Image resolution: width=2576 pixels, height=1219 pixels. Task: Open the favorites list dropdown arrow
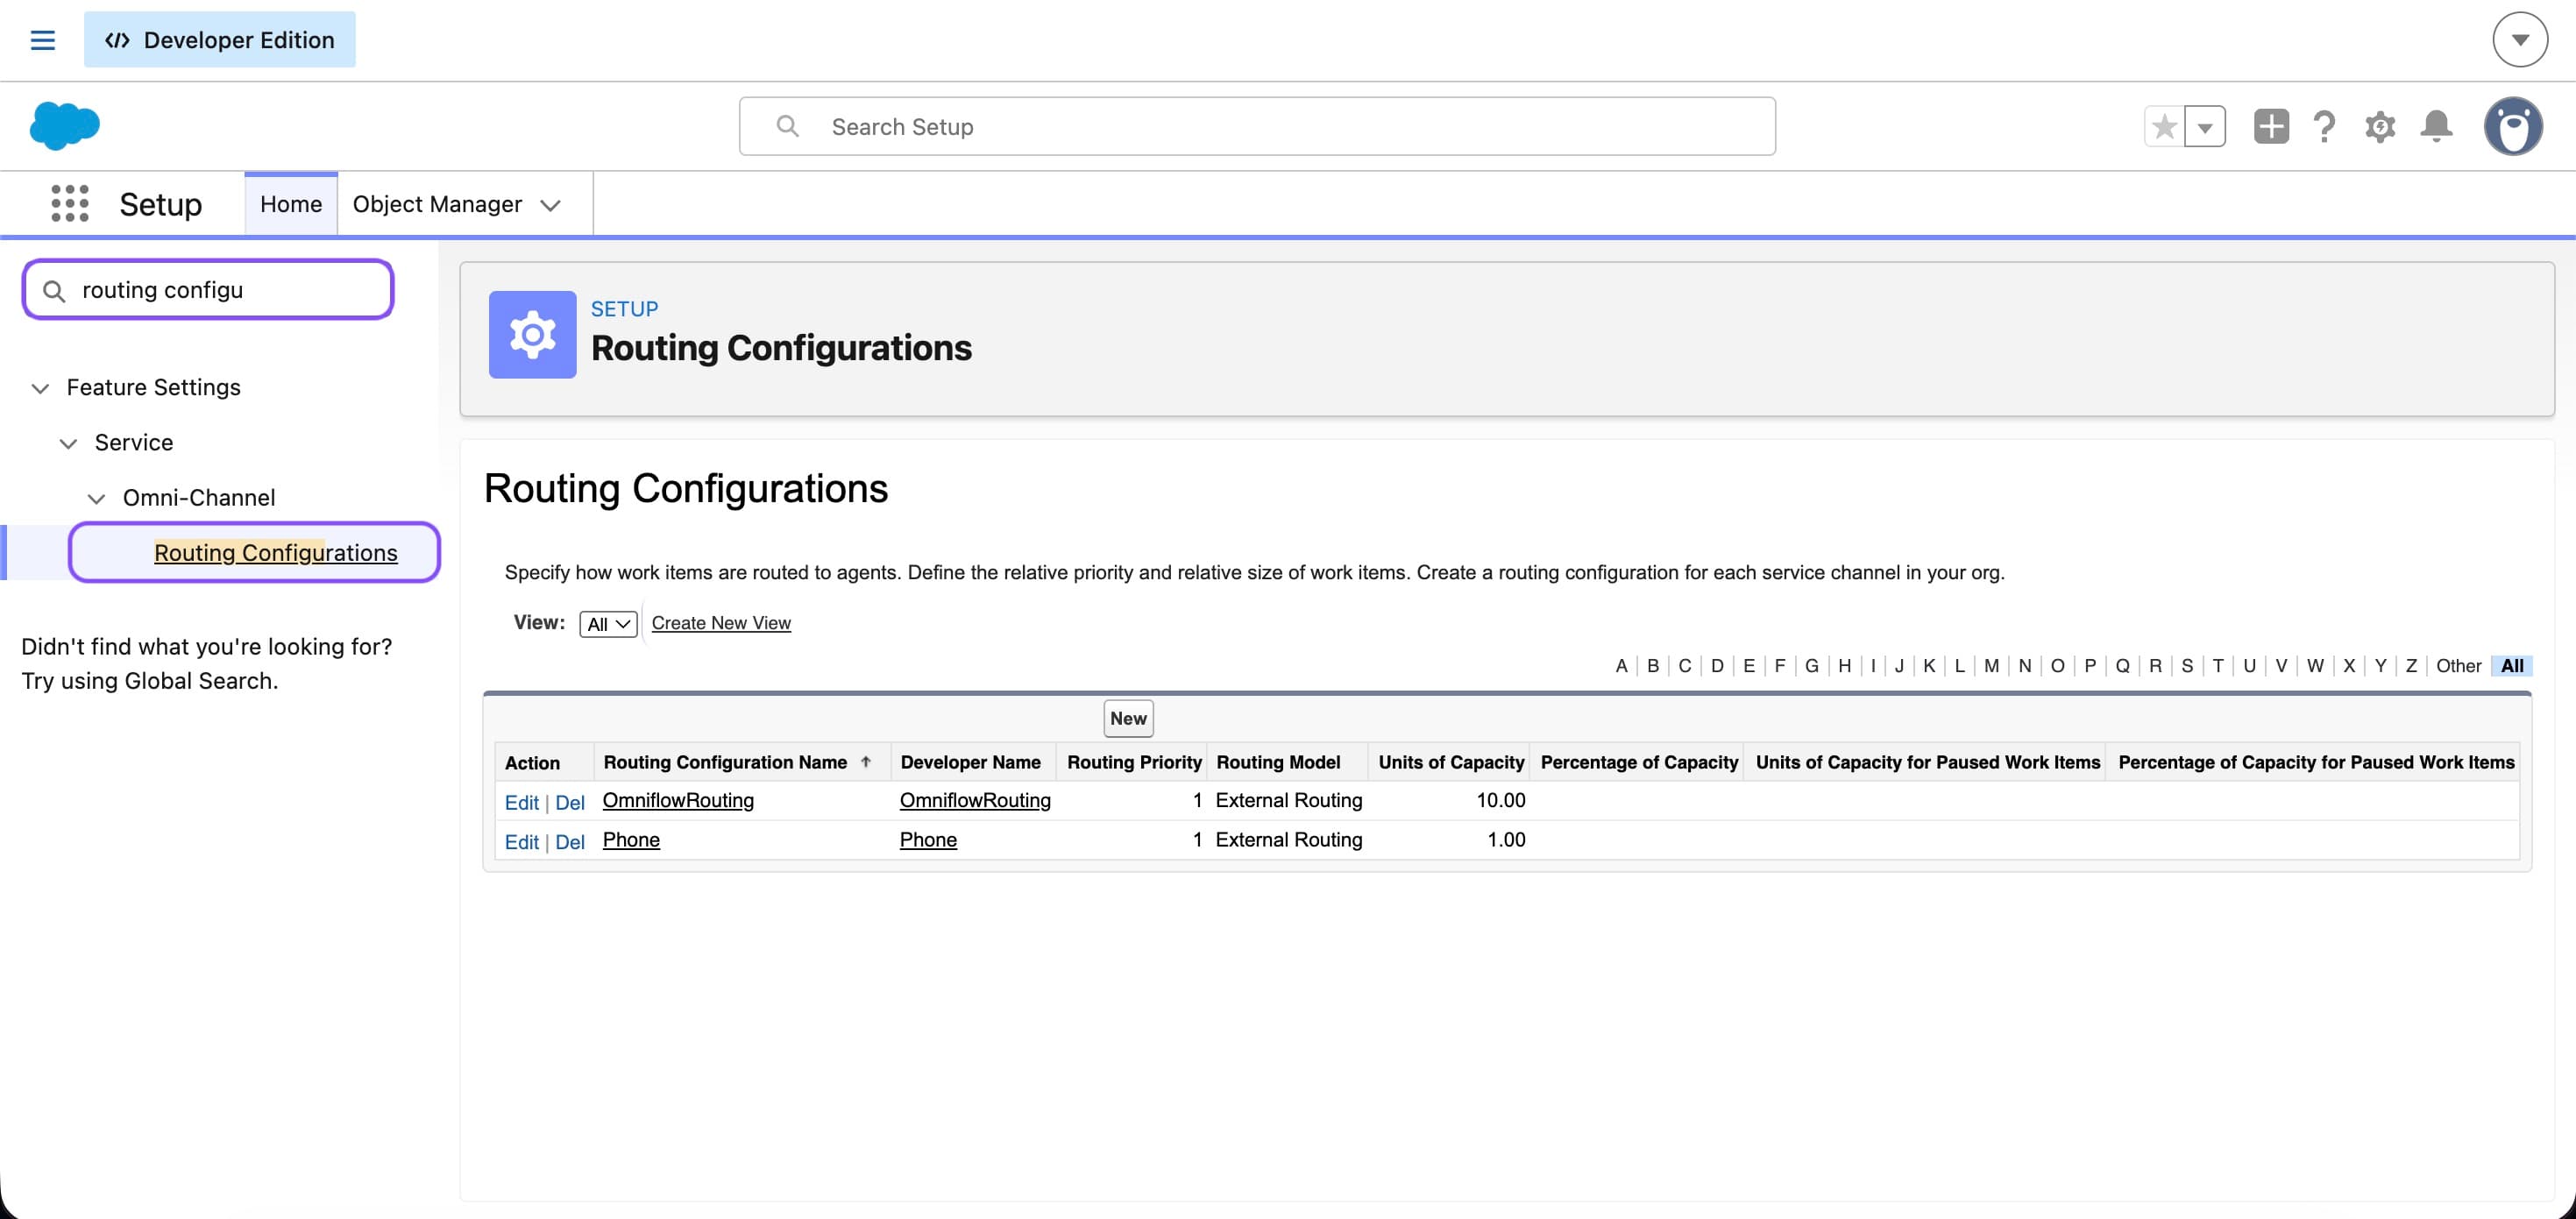pos(2205,127)
